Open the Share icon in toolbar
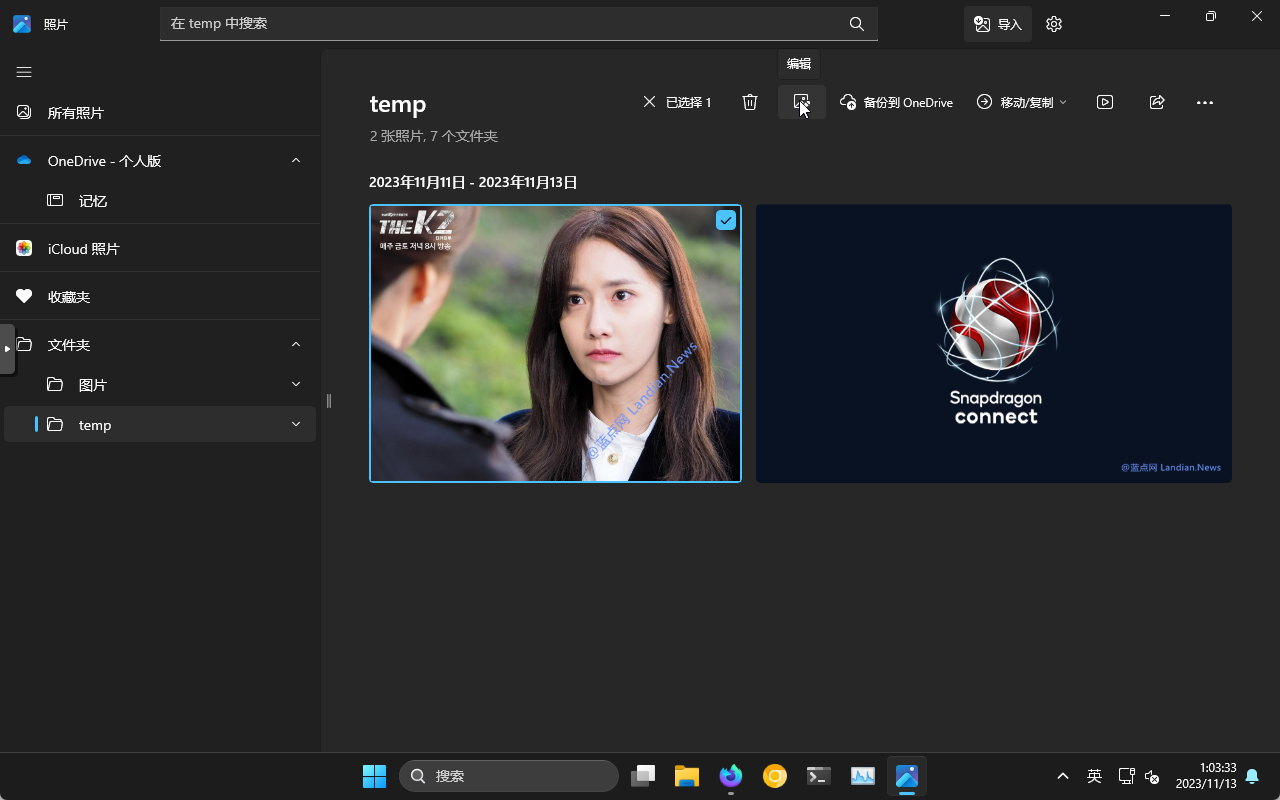The image size is (1280, 800). 1157,102
